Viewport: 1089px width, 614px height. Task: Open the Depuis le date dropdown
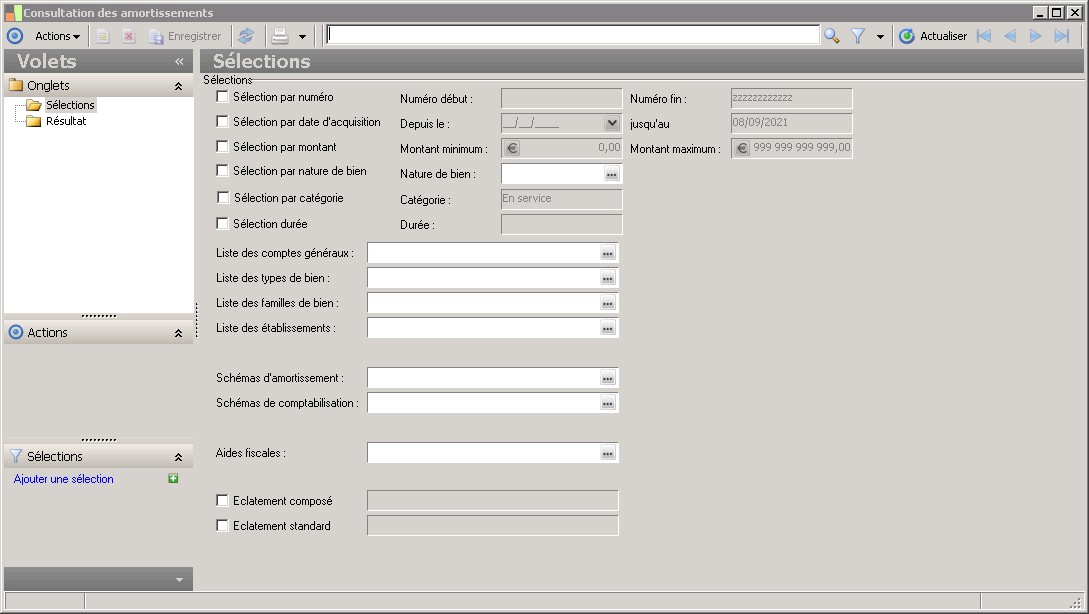pyautogui.click(x=612, y=124)
